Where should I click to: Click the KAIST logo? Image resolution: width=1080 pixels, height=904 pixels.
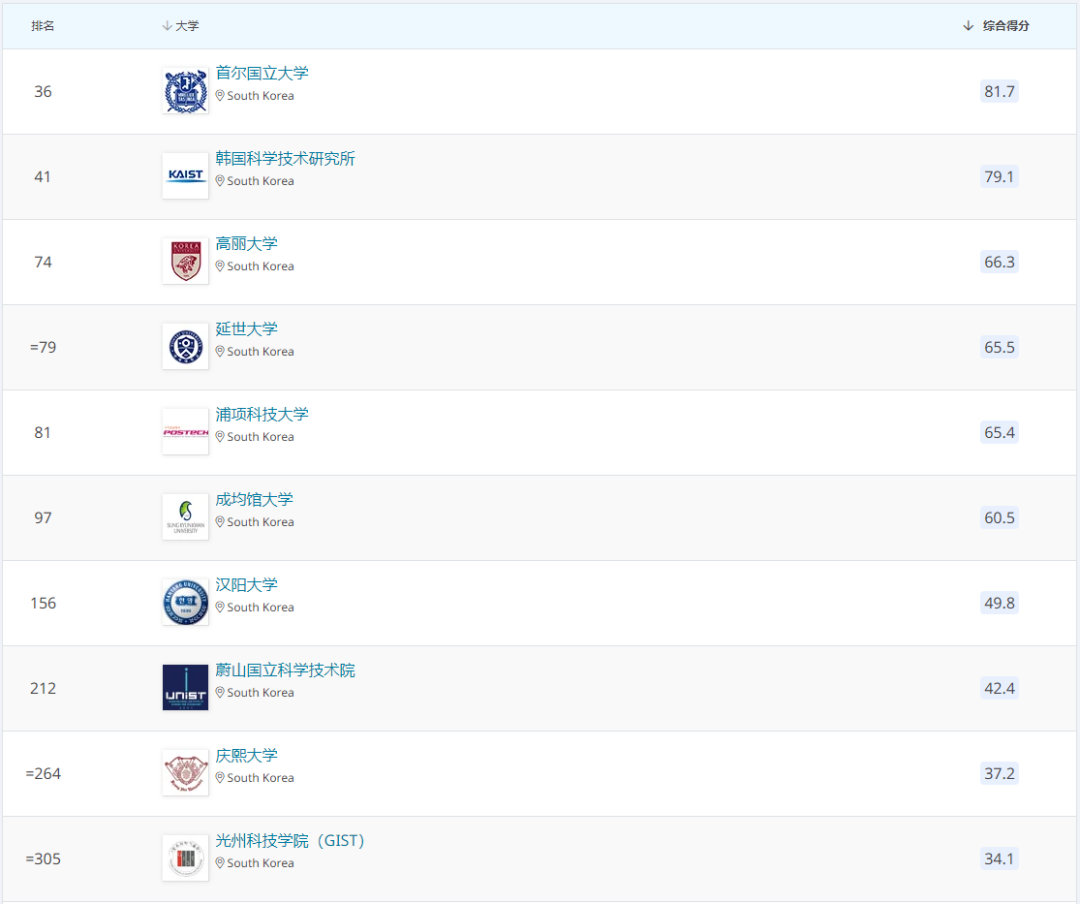[x=185, y=176]
